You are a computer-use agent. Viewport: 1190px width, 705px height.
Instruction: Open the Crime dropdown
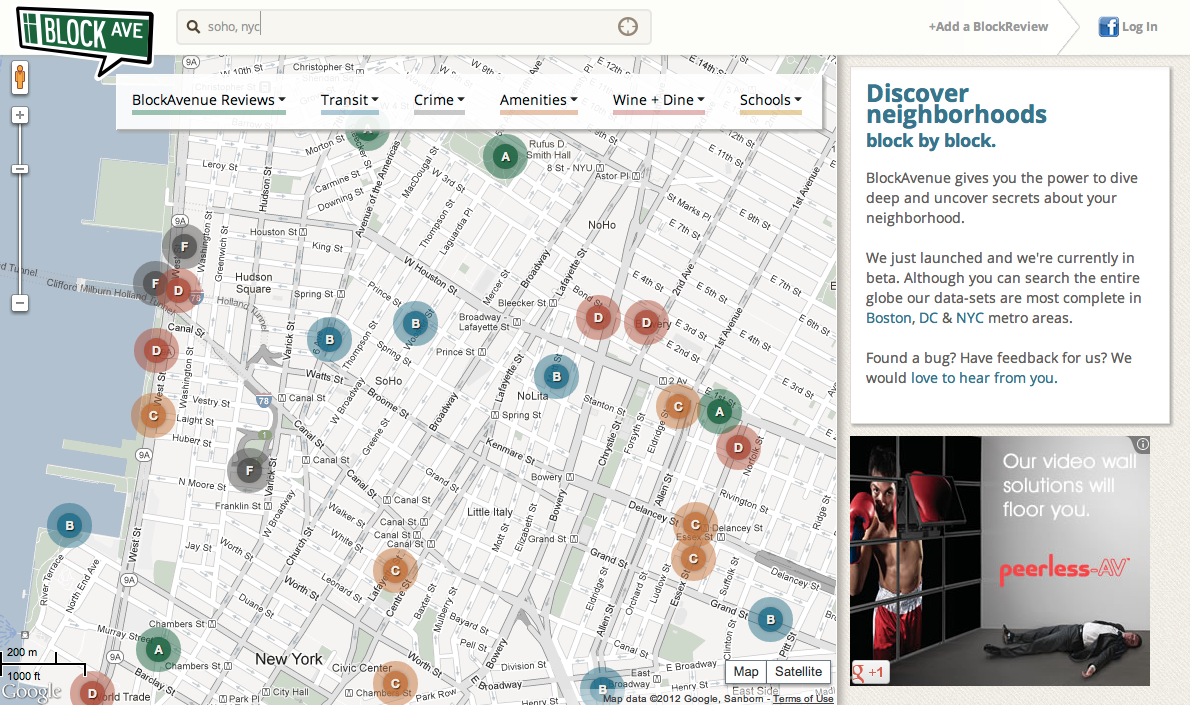pos(439,100)
